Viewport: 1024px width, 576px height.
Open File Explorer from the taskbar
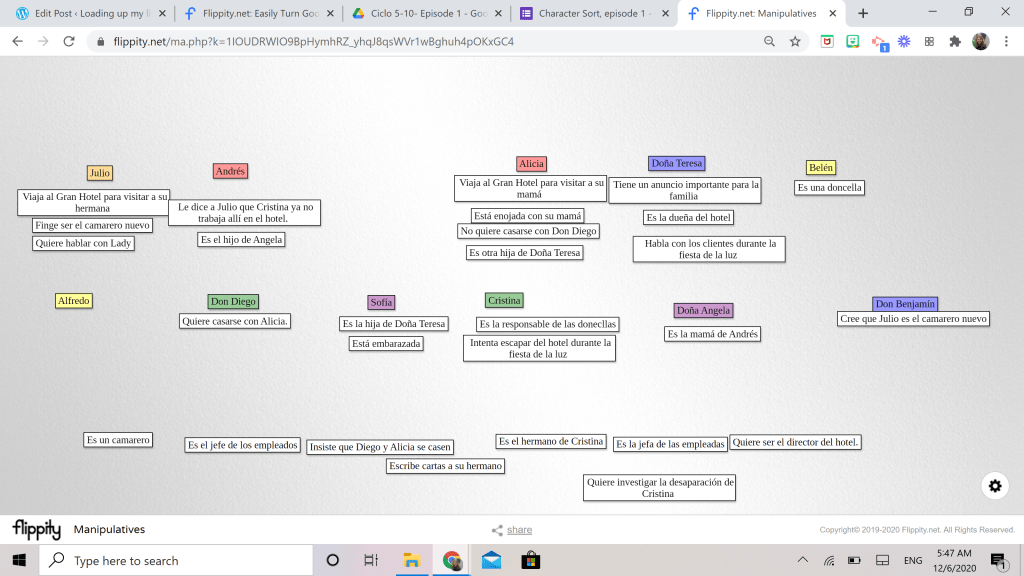pos(411,560)
